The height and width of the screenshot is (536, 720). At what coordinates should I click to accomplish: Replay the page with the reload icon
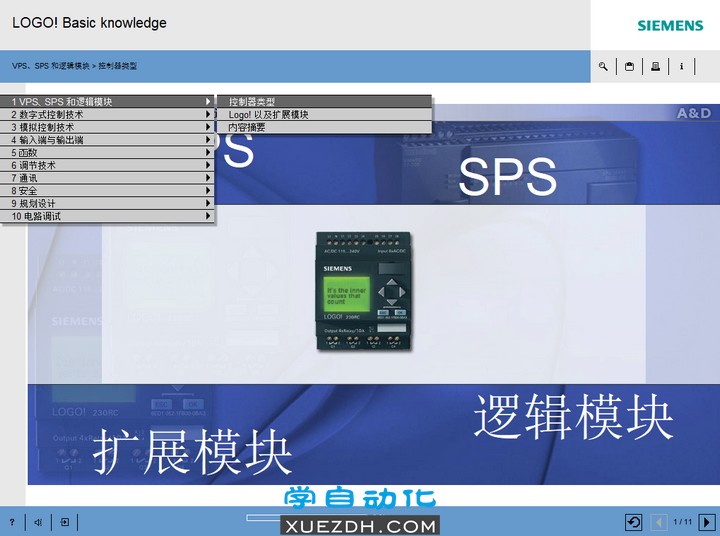(634, 522)
